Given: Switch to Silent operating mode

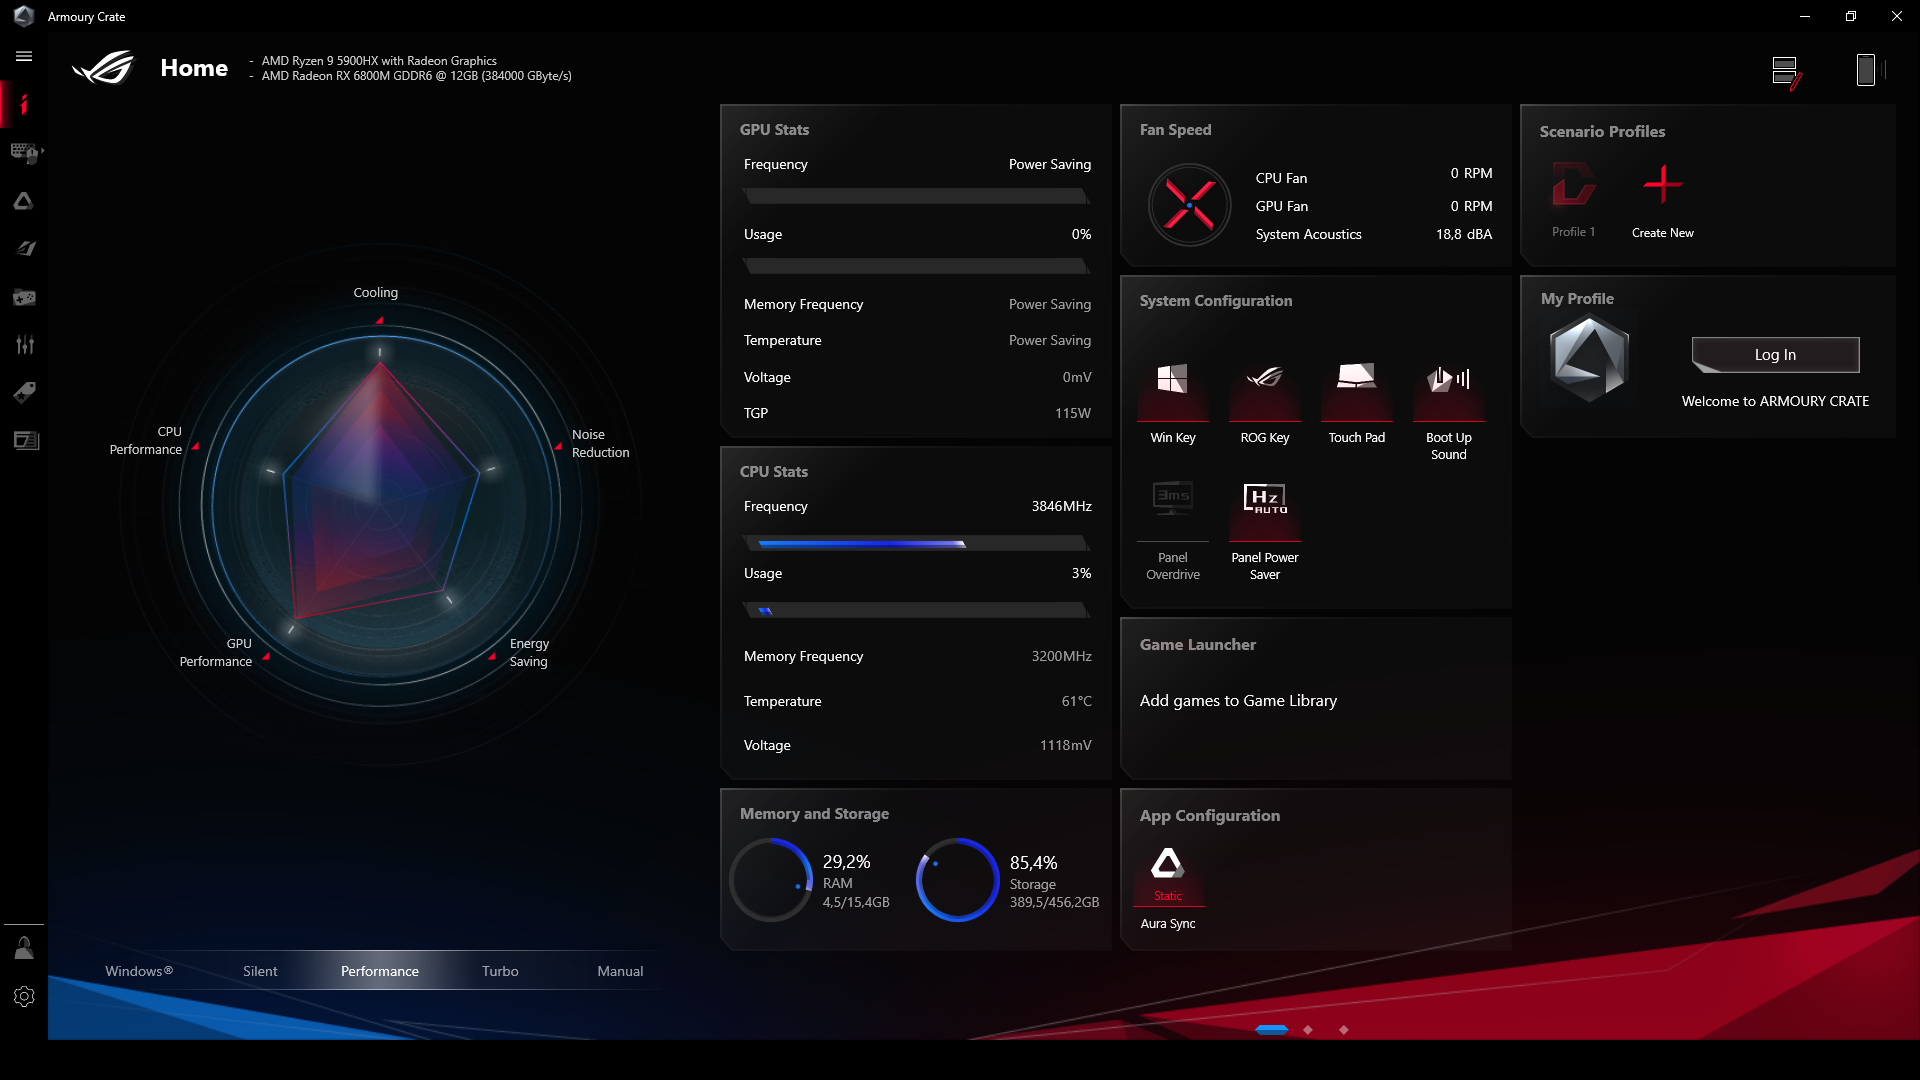Looking at the screenshot, I should 260,971.
